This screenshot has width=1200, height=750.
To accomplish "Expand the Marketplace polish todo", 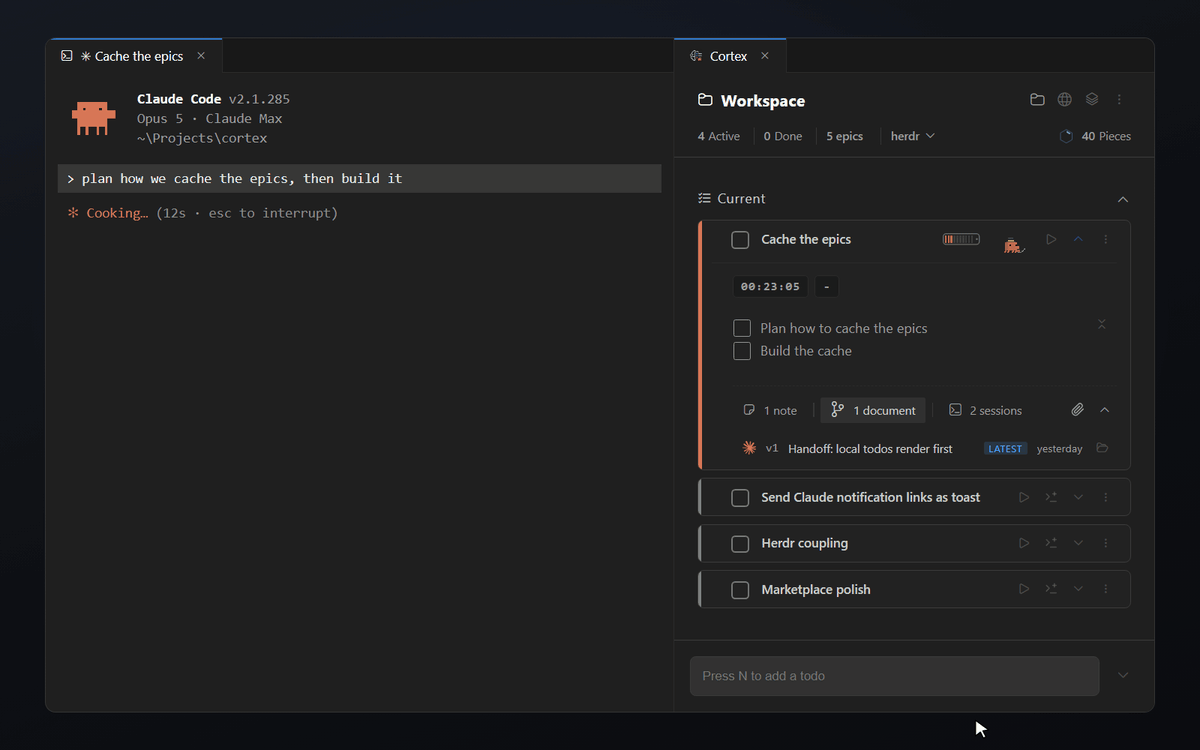I will [x=1078, y=590].
